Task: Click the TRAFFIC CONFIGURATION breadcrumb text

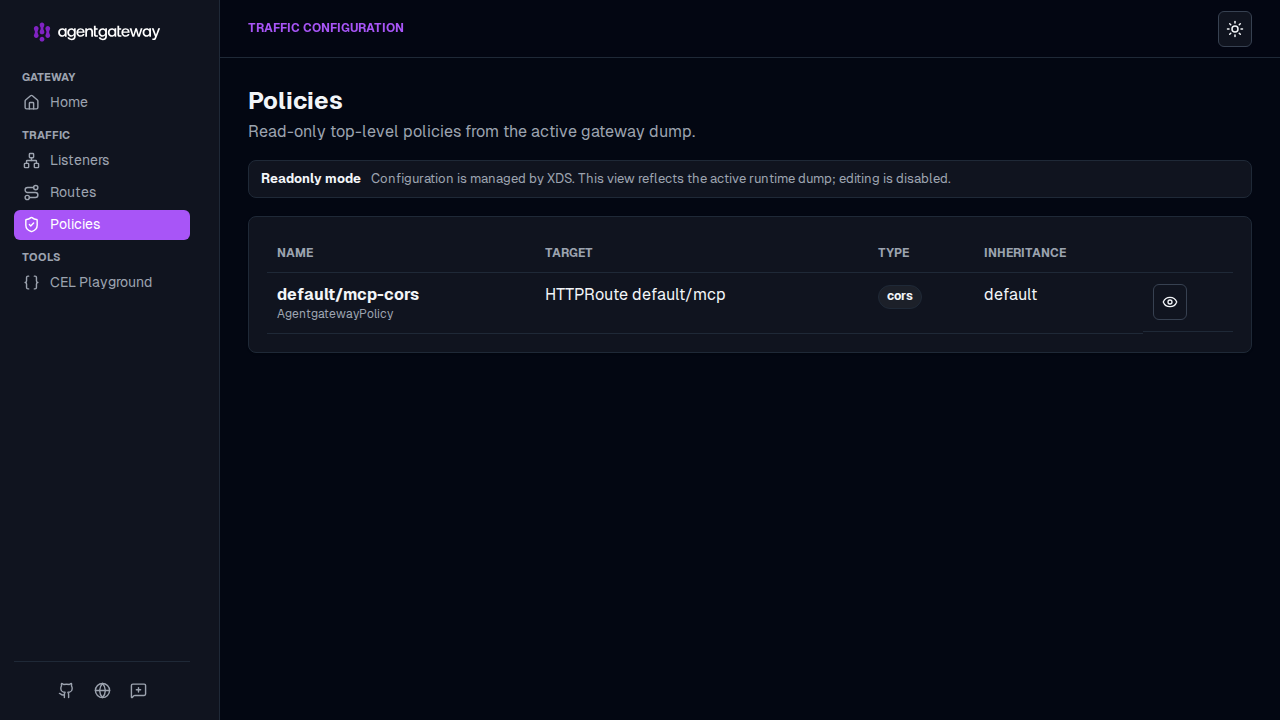Action: tap(326, 28)
